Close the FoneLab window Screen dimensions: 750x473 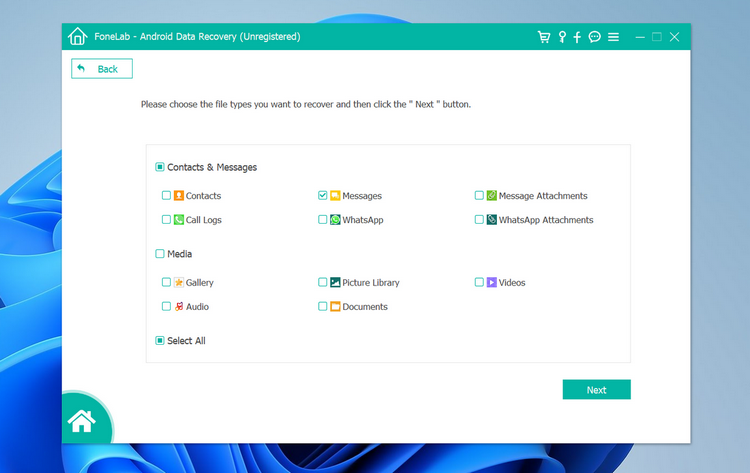coord(674,37)
